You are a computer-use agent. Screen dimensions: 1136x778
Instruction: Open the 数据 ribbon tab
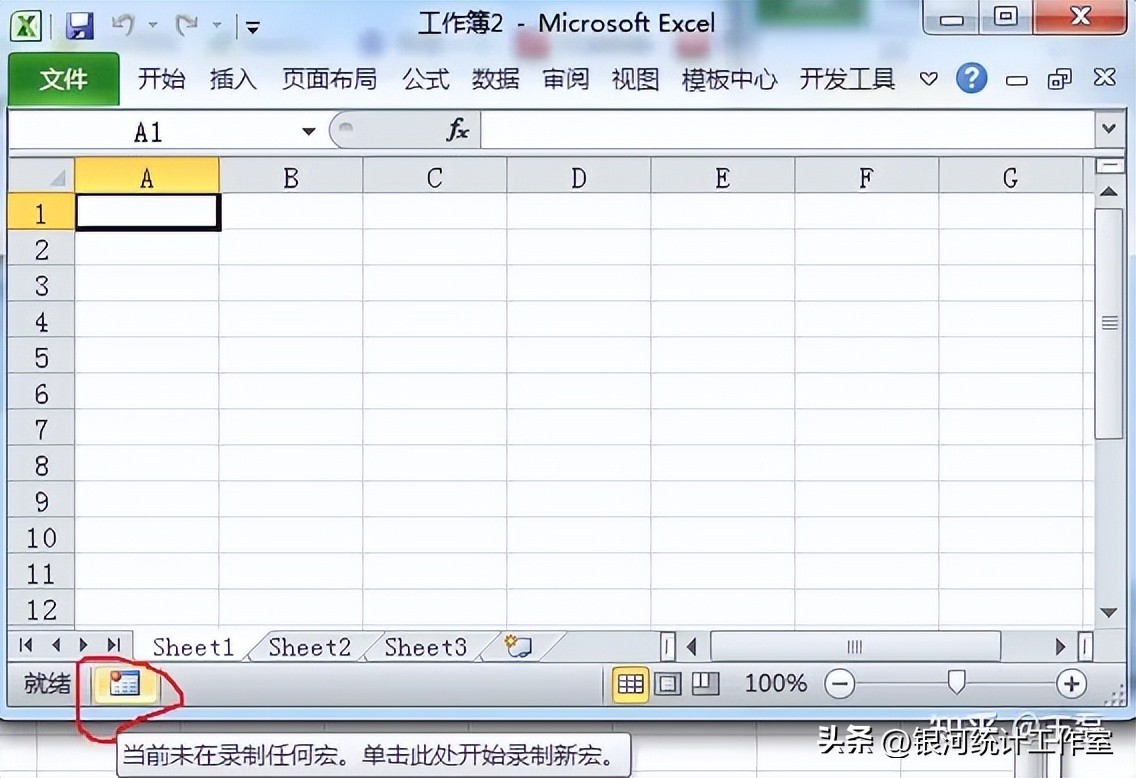[x=496, y=79]
